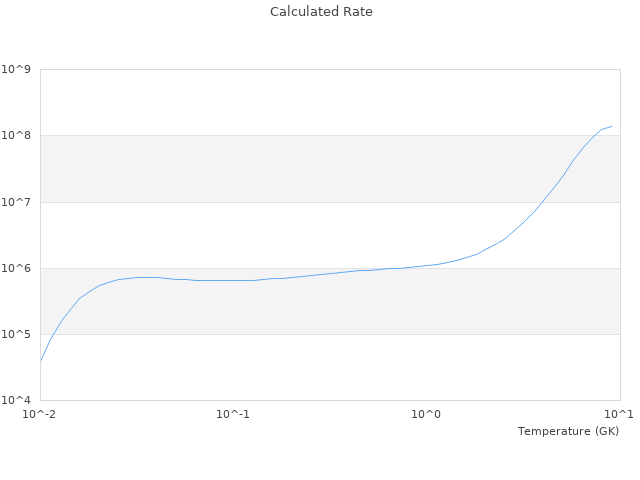Screen dimensions: 640x480
Task: Click the blue curve's leftmost starting point
Action: [x=41, y=360]
